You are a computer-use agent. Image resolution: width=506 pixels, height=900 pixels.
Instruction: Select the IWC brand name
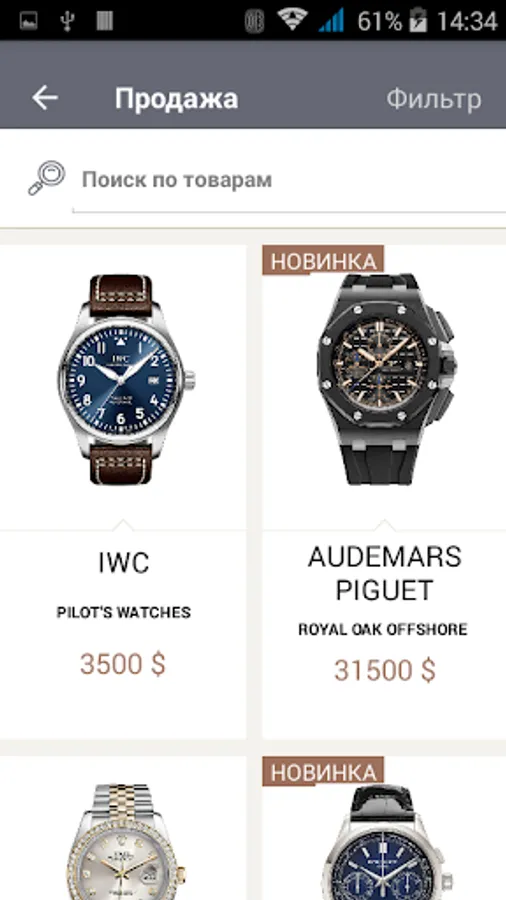tap(123, 563)
